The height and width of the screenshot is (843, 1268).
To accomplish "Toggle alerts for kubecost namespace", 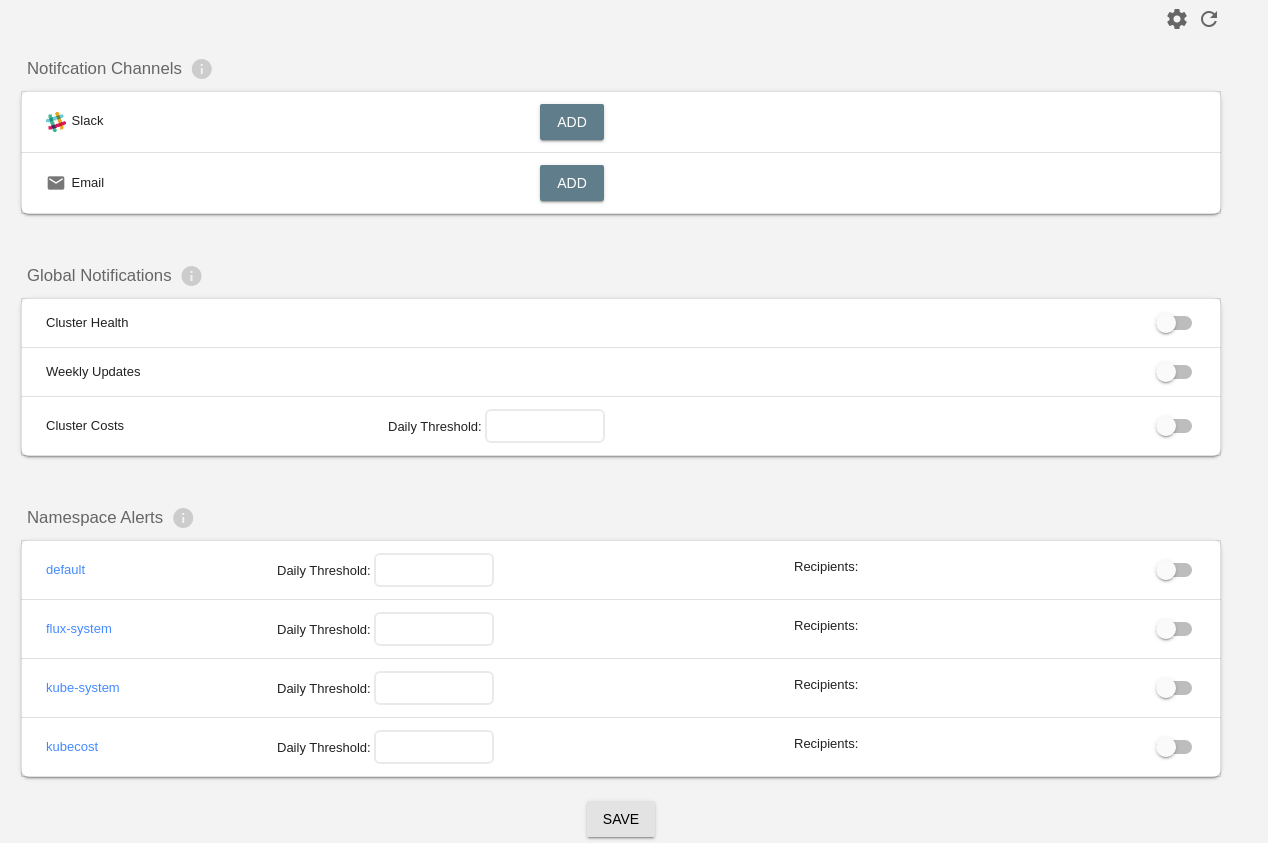I will click(x=1174, y=747).
